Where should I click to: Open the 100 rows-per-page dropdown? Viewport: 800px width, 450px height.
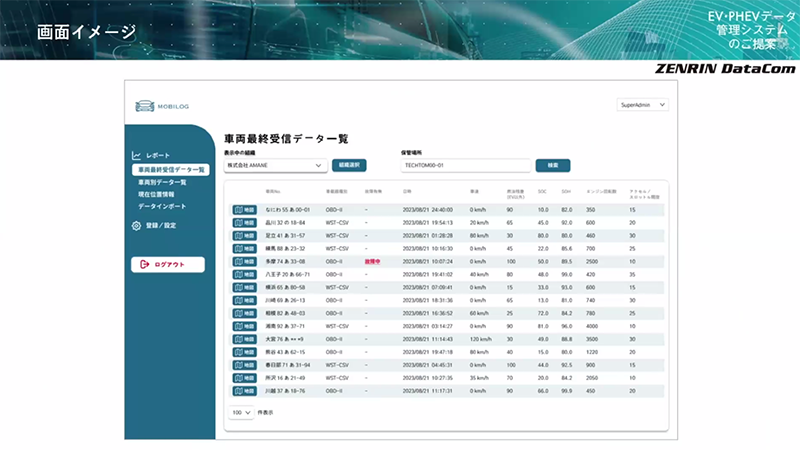(242, 411)
